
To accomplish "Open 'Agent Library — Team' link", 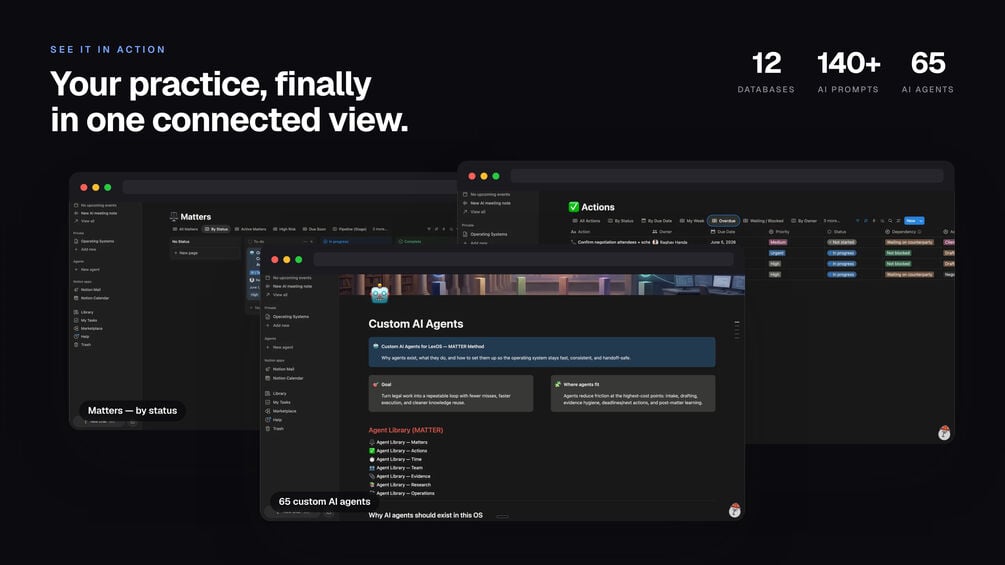I will click(396, 468).
